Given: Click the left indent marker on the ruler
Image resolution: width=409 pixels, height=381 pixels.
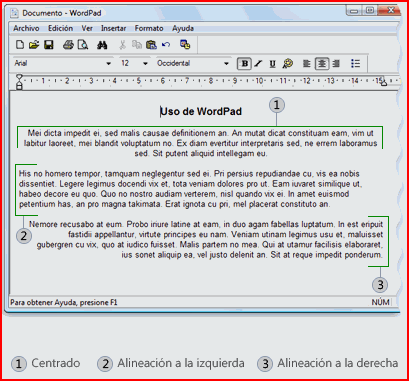Looking at the screenshot, I should pos(20,82).
